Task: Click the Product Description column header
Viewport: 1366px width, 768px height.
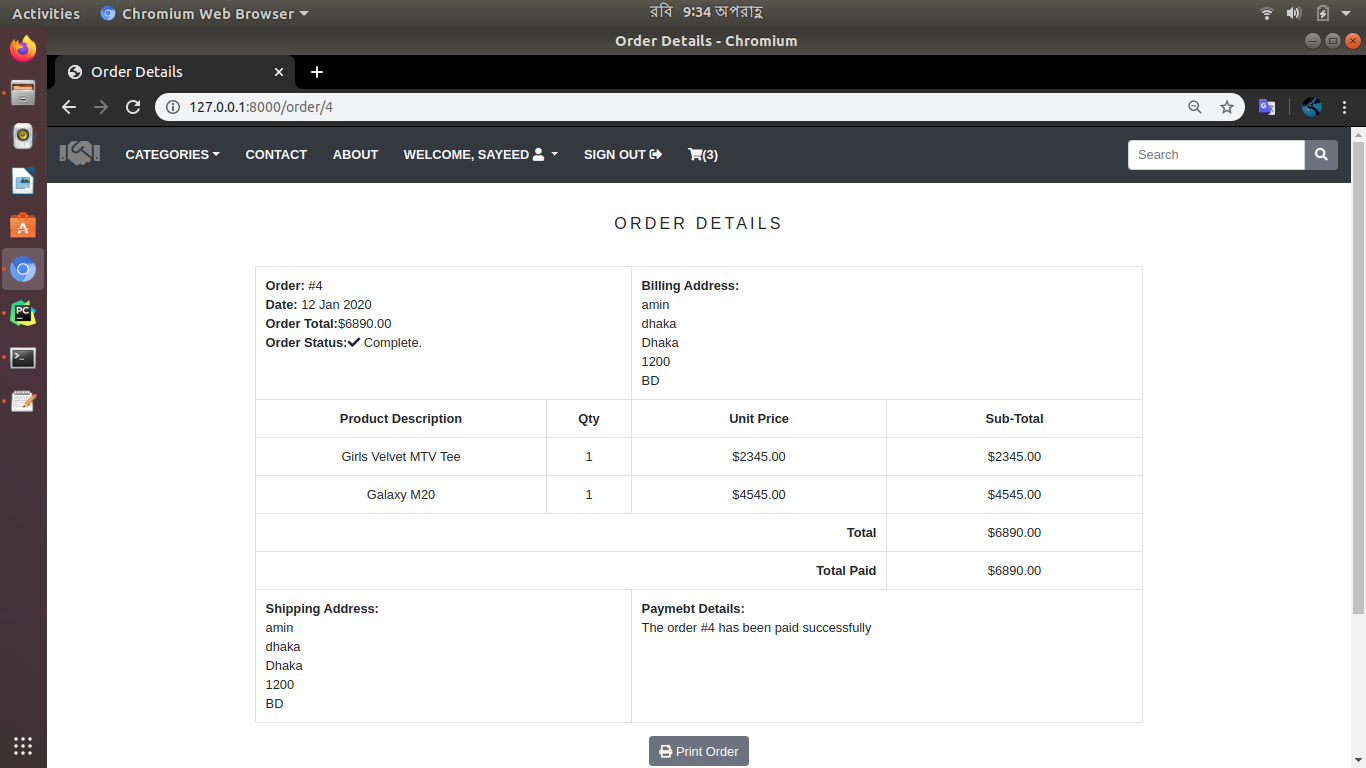Action: 401,418
